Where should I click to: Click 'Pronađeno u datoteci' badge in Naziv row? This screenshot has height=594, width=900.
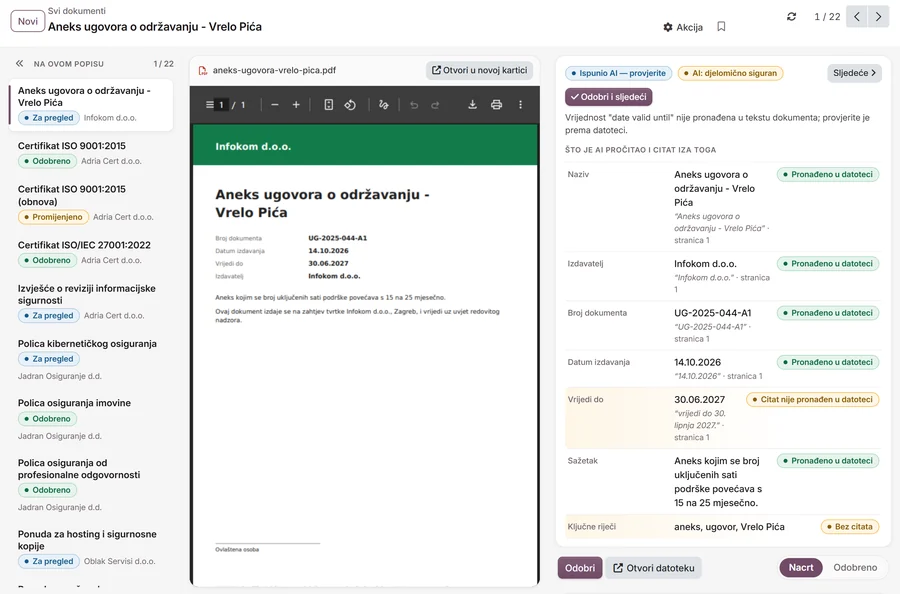pos(828,174)
